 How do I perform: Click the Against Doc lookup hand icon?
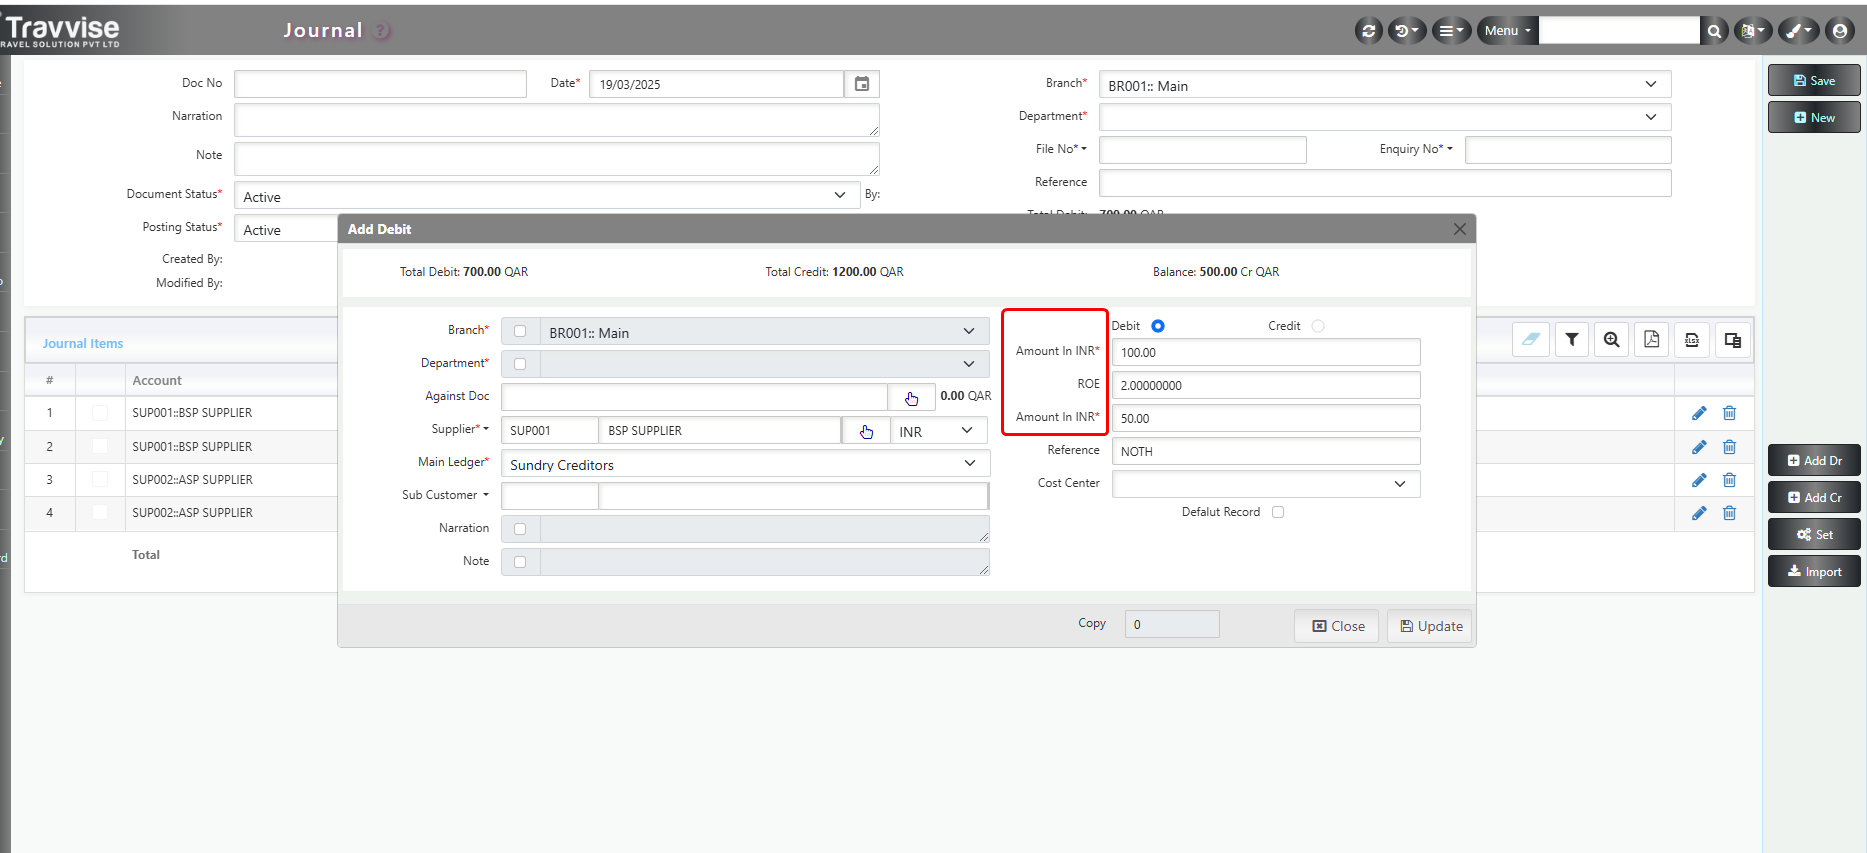coord(912,398)
